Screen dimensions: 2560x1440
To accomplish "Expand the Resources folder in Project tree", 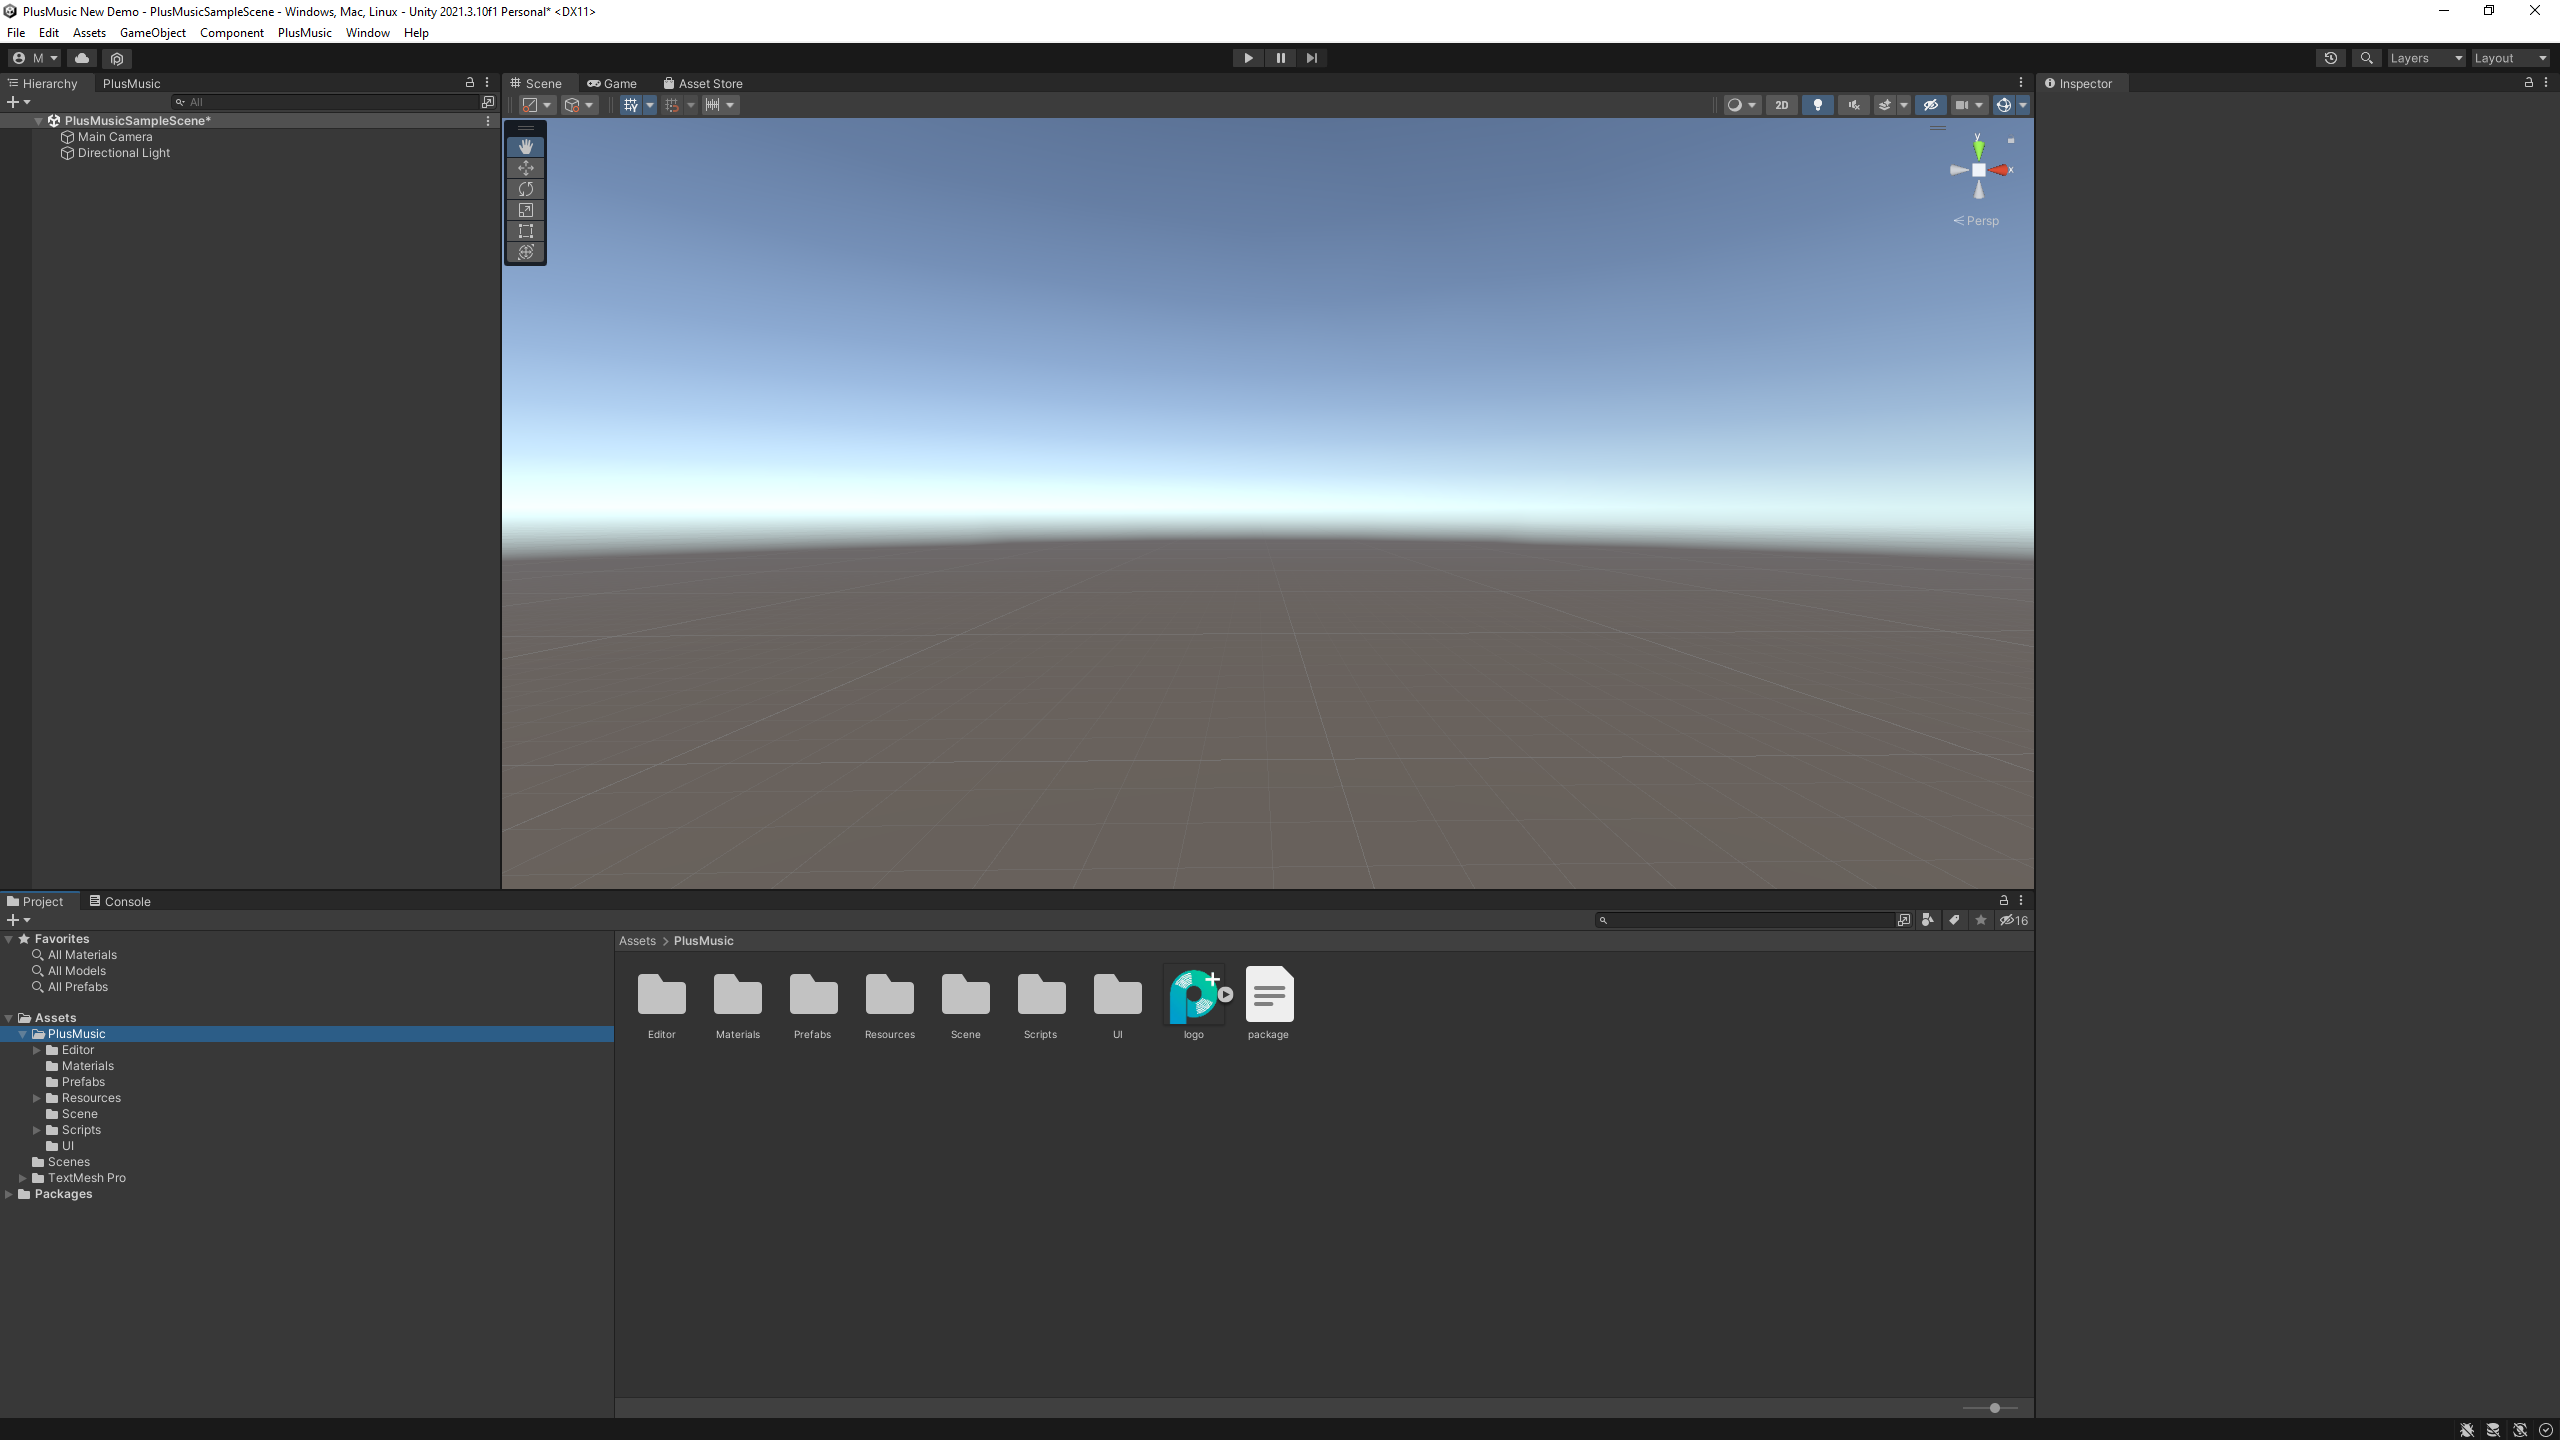I will (37, 1098).
